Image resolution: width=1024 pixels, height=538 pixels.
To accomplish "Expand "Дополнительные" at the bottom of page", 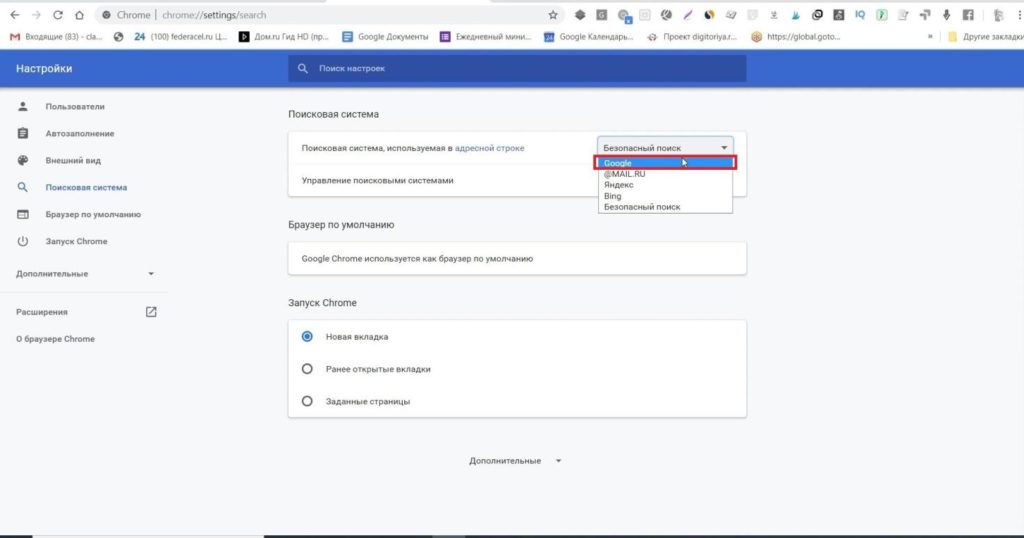I will coord(514,461).
